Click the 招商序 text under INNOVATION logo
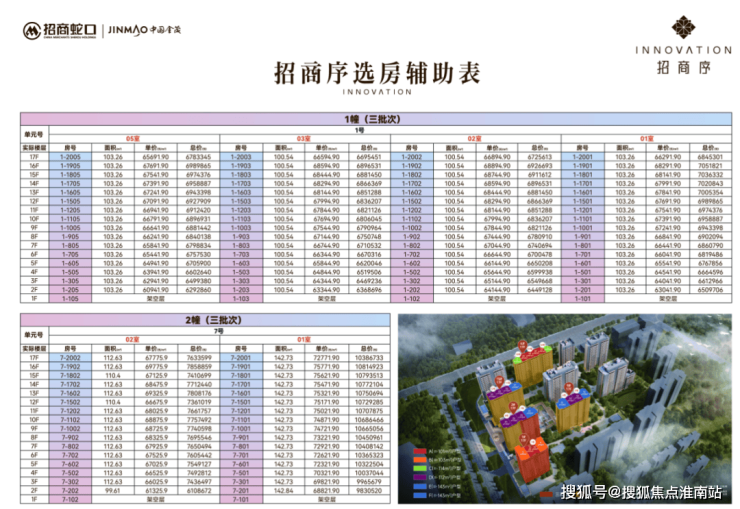 (x=683, y=67)
